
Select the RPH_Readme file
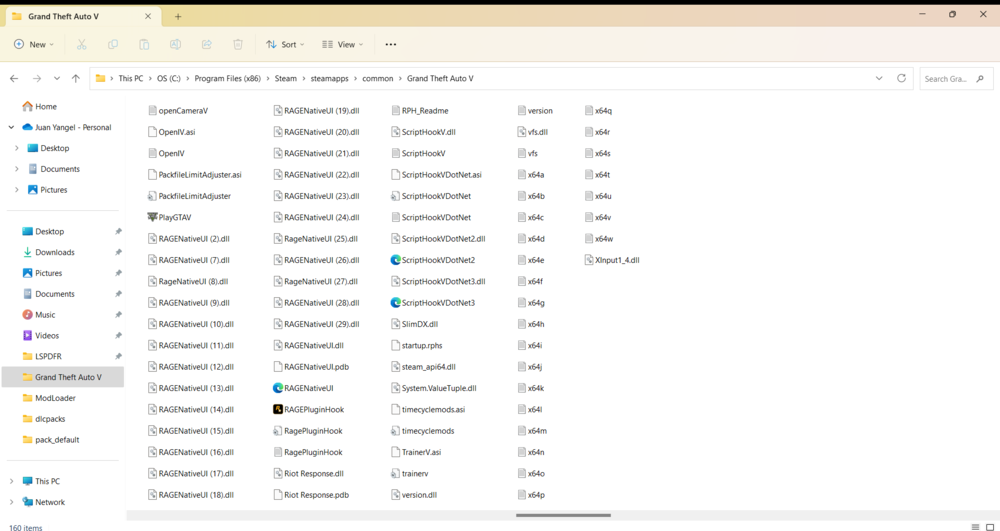click(420, 110)
